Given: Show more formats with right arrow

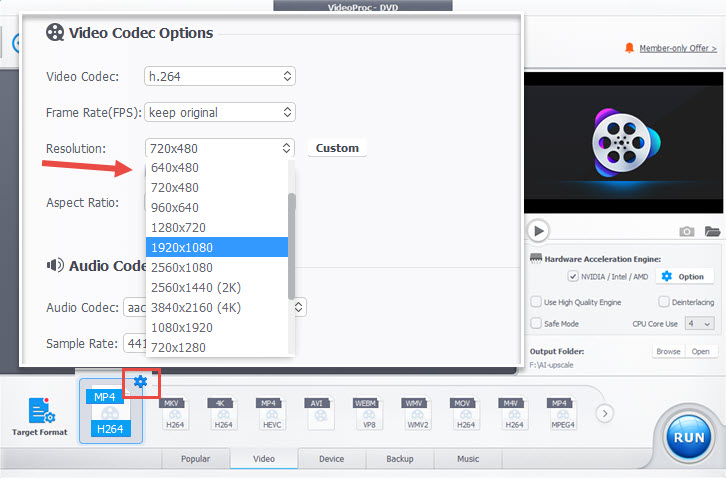Looking at the screenshot, I should click(x=605, y=413).
